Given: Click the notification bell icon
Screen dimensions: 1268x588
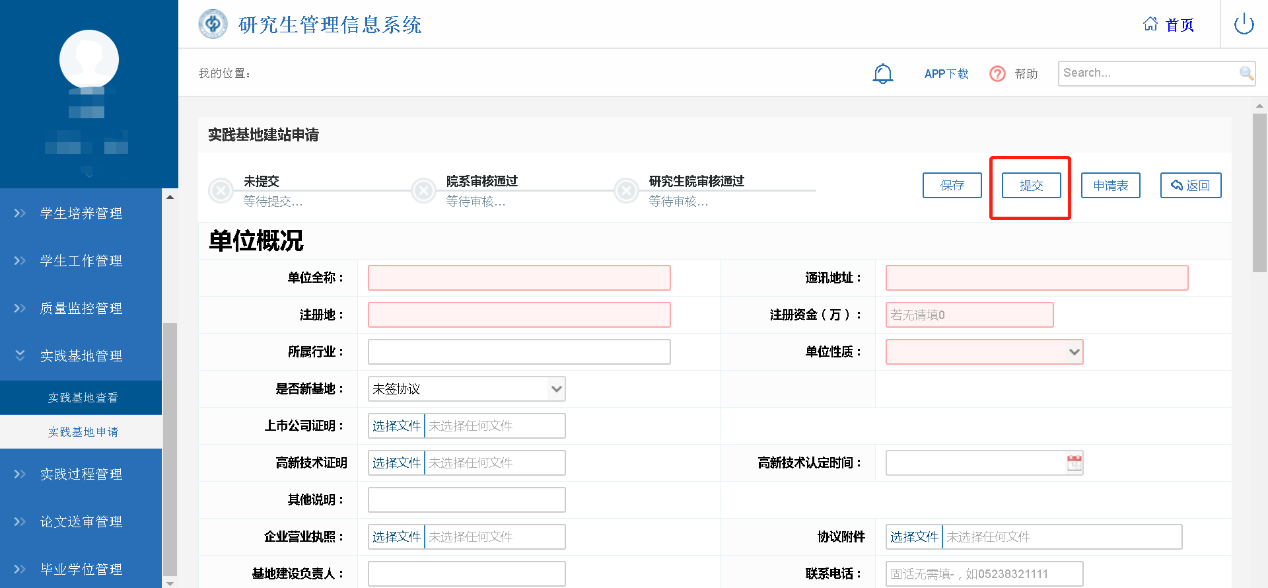Looking at the screenshot, I should click(x=883, y=73).
